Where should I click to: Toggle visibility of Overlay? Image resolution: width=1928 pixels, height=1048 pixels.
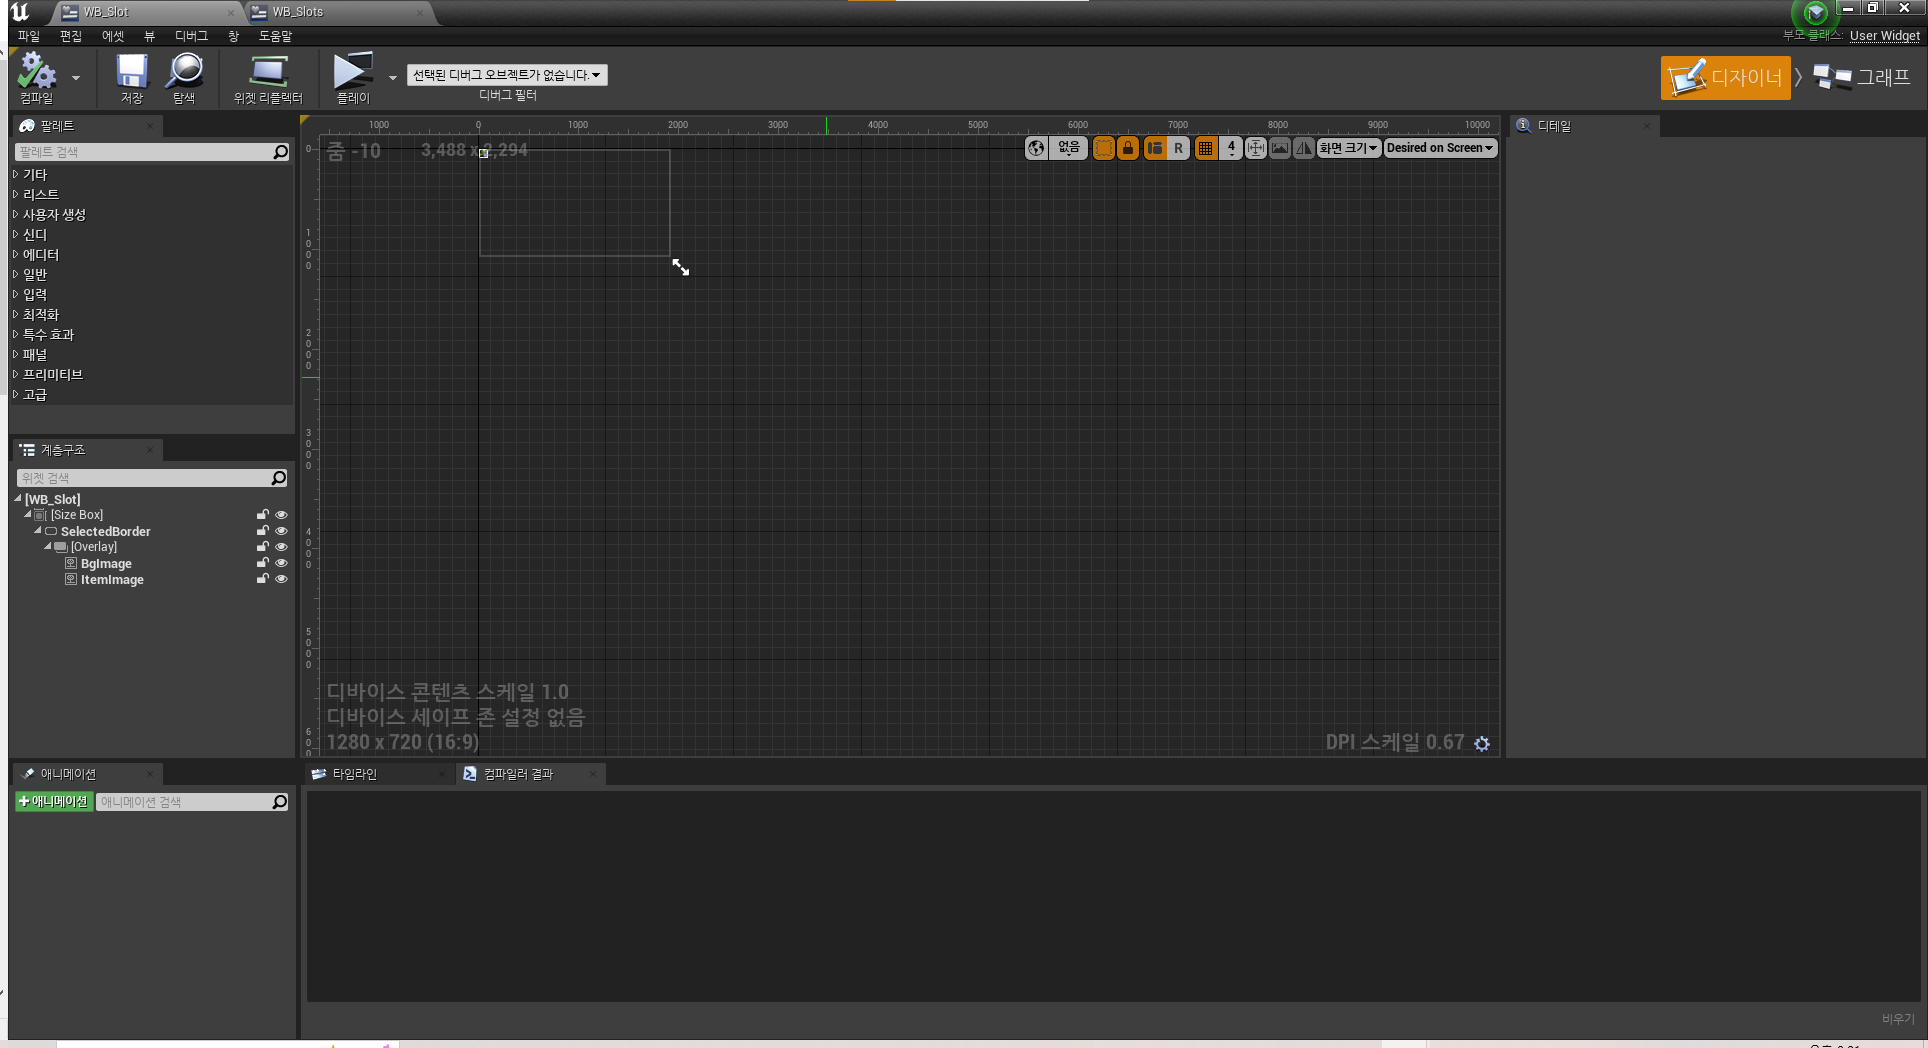(281, 547)
